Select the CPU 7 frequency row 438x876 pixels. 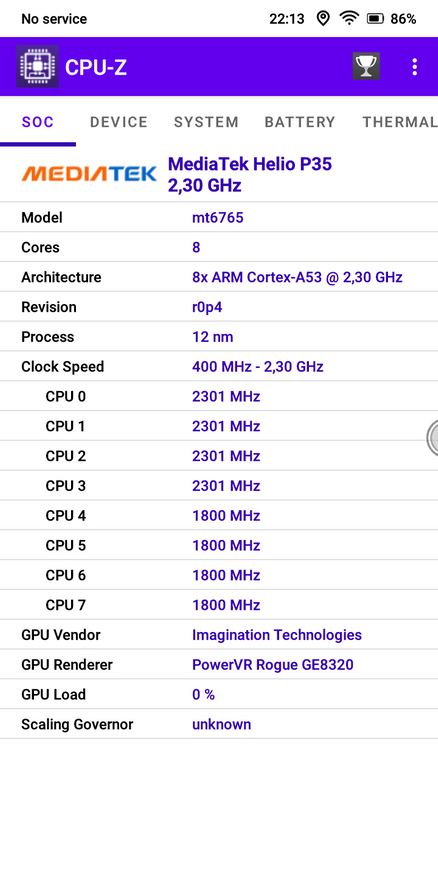point(219,605)
